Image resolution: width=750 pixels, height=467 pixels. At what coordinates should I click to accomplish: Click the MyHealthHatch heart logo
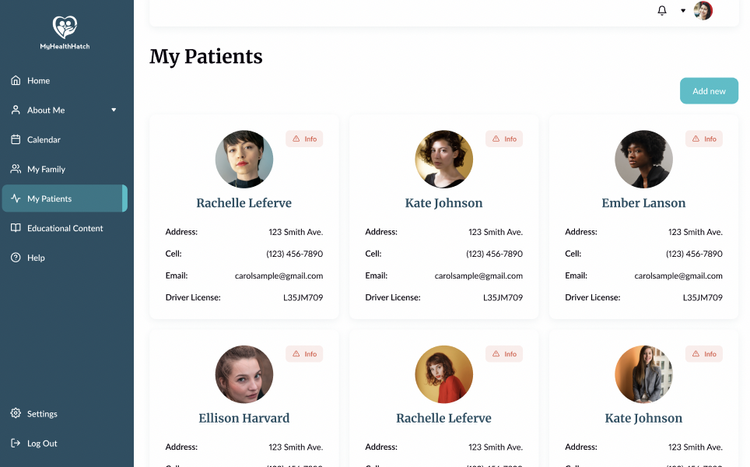click(65, 26)
